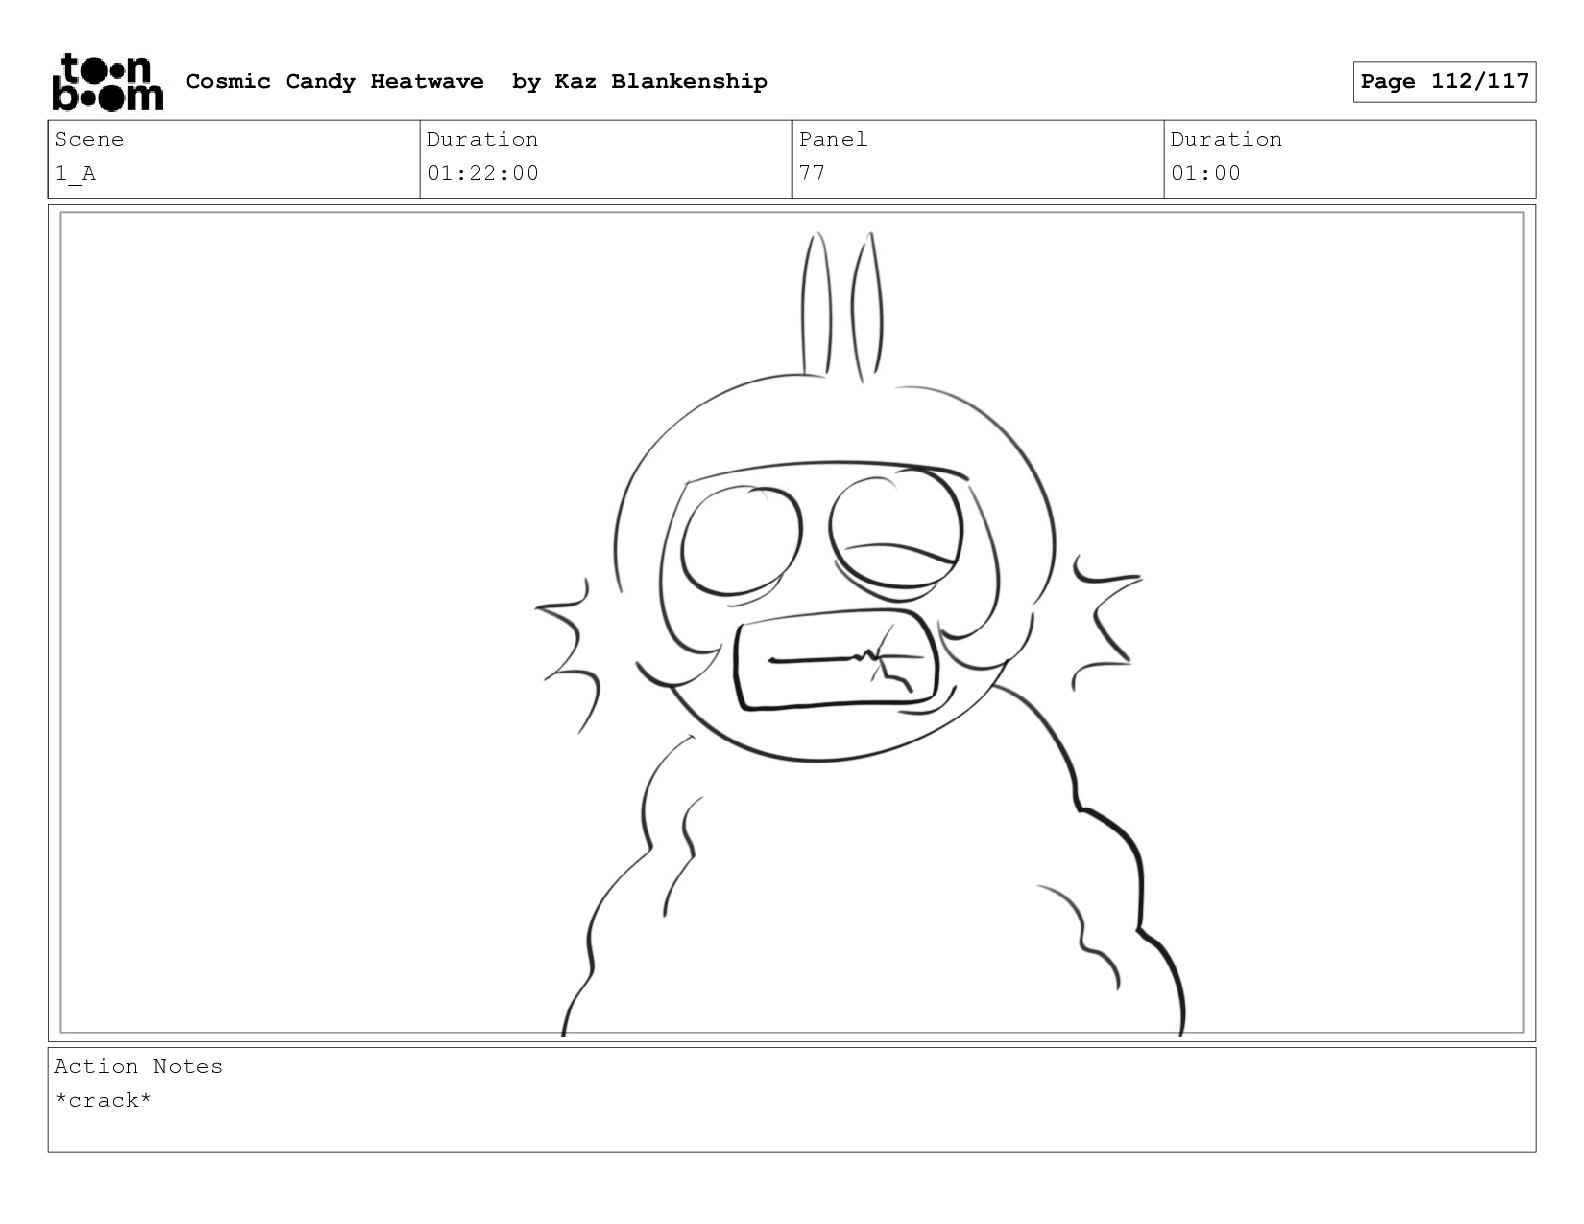The image size is (1584, 1224).
Task: Select the scene value "1_A"
Action: (75, 174)
